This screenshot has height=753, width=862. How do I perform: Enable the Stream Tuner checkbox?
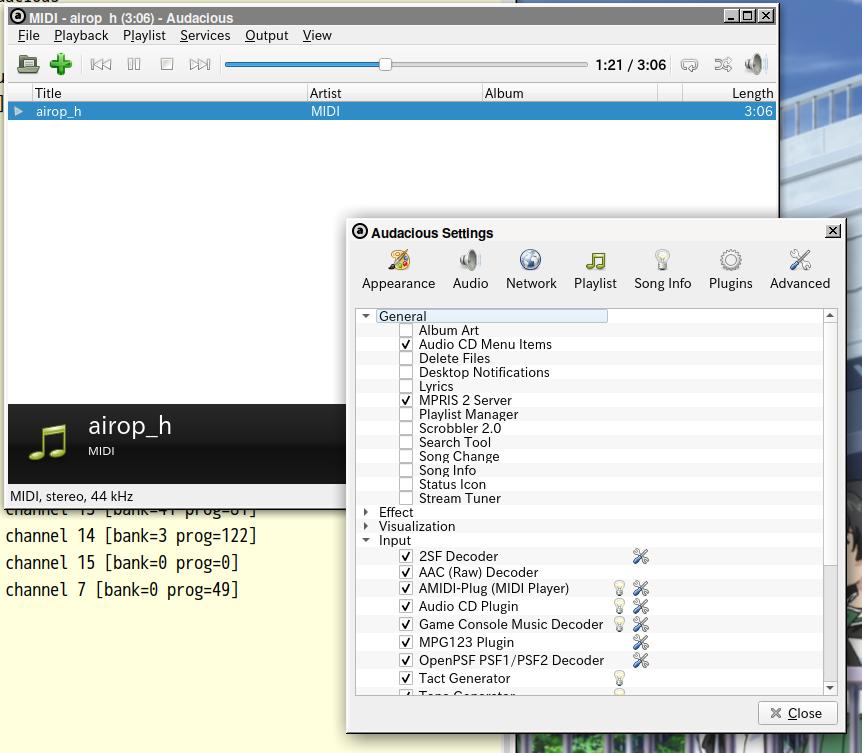click(x=406, y=499)
